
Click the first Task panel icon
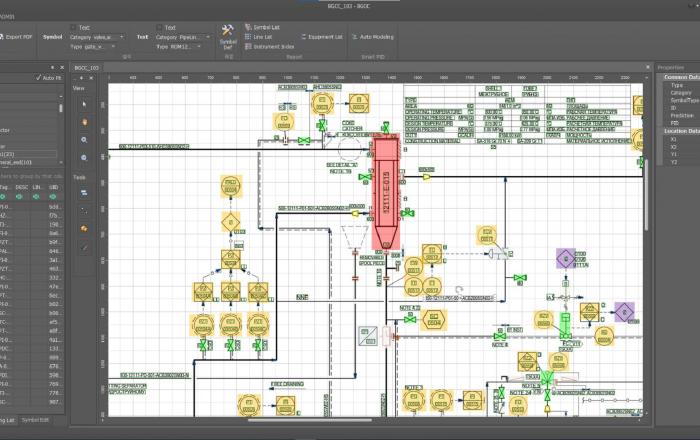[x=84, y=193]
